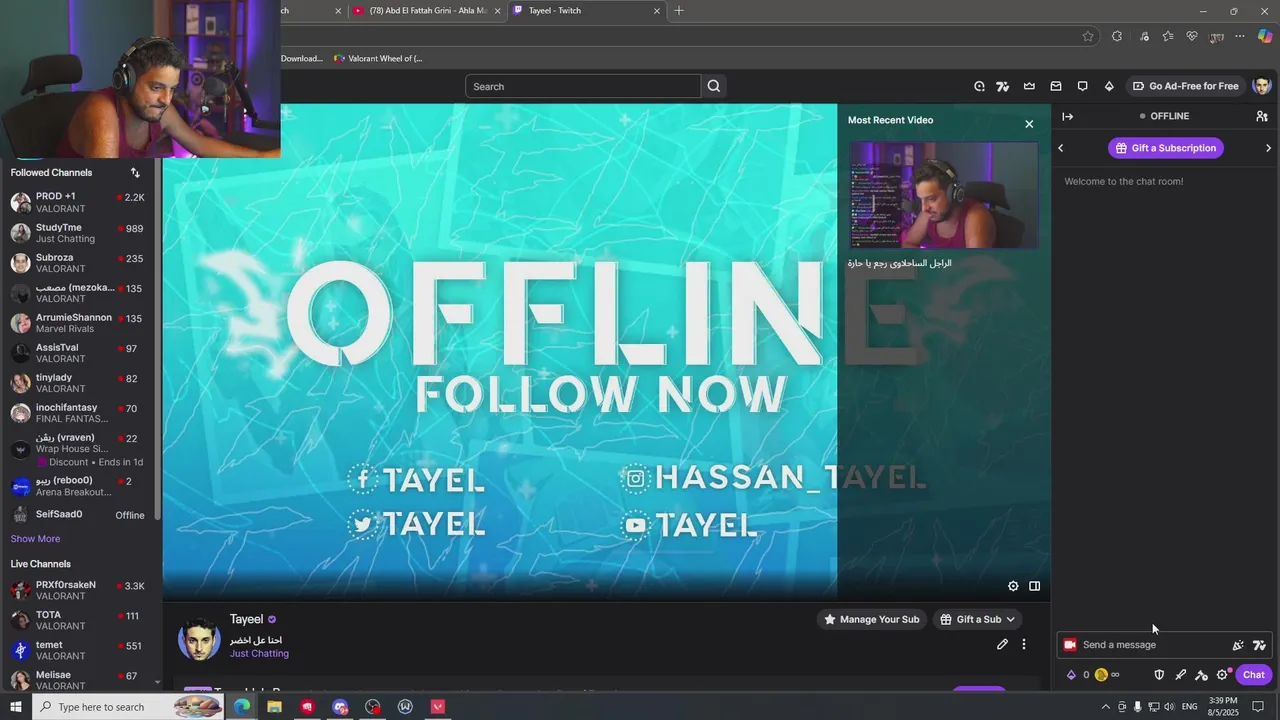Open the user avatar menu in header

point(1261,86)
